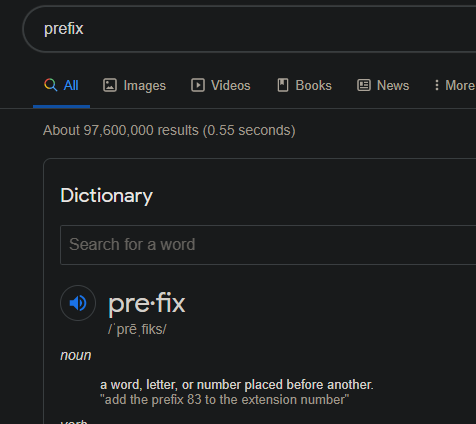Screen dimensions: 476x424
Task: Click the three-dot icon beside More
Action: pyautogui.click(x=436, y=85)
